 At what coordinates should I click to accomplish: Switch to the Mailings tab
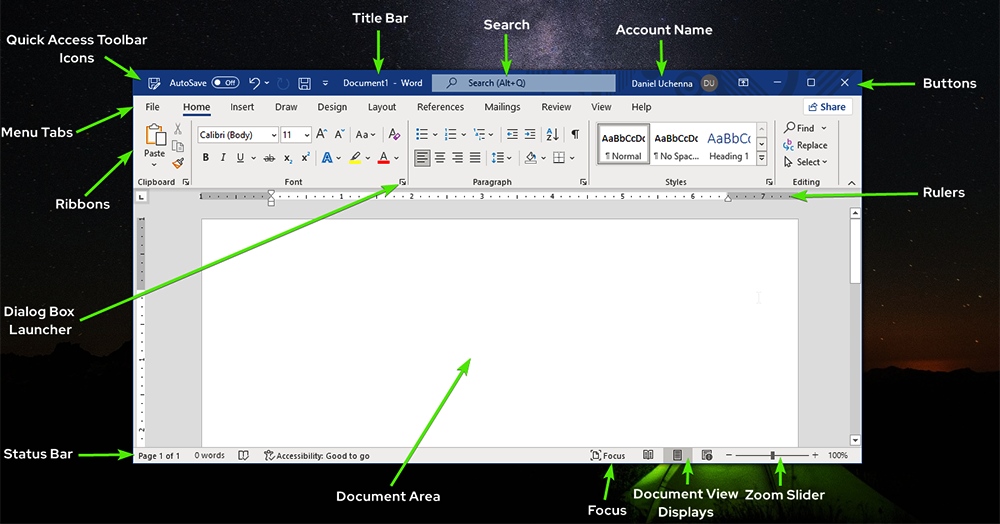(x=502, y=107)
